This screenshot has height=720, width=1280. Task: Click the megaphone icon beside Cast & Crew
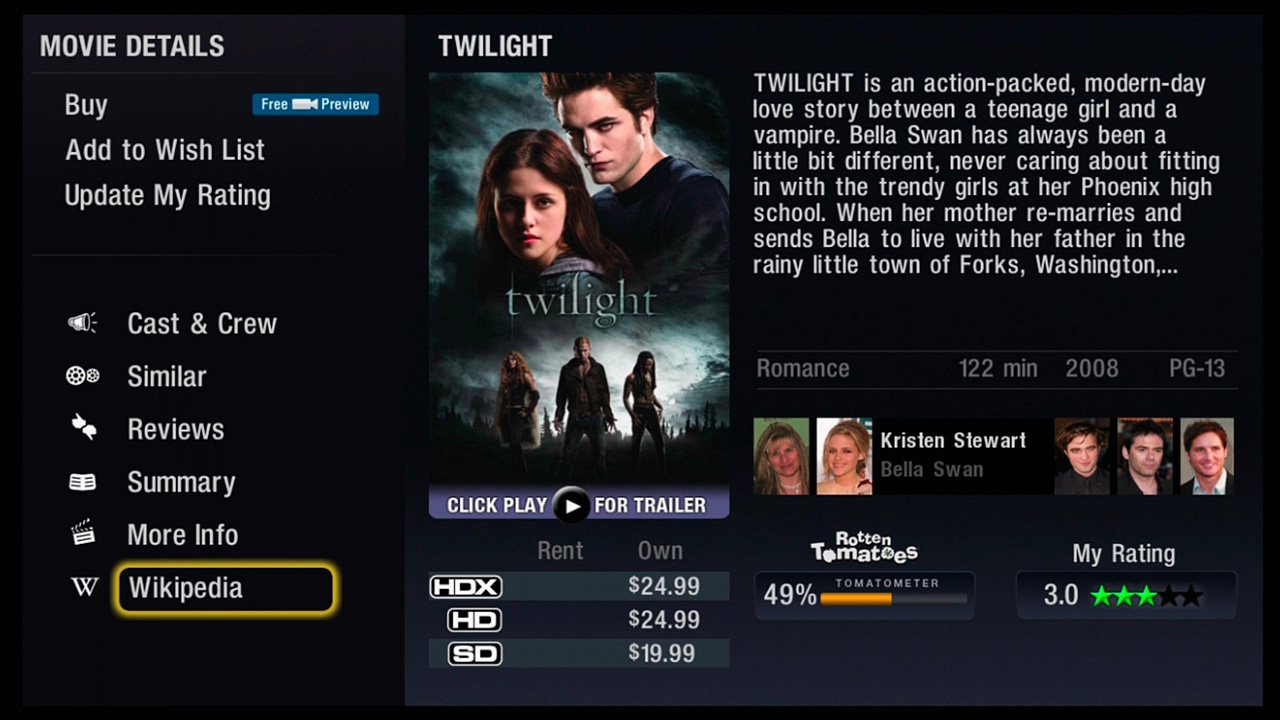pyautogui.click(x=82, y=323)
